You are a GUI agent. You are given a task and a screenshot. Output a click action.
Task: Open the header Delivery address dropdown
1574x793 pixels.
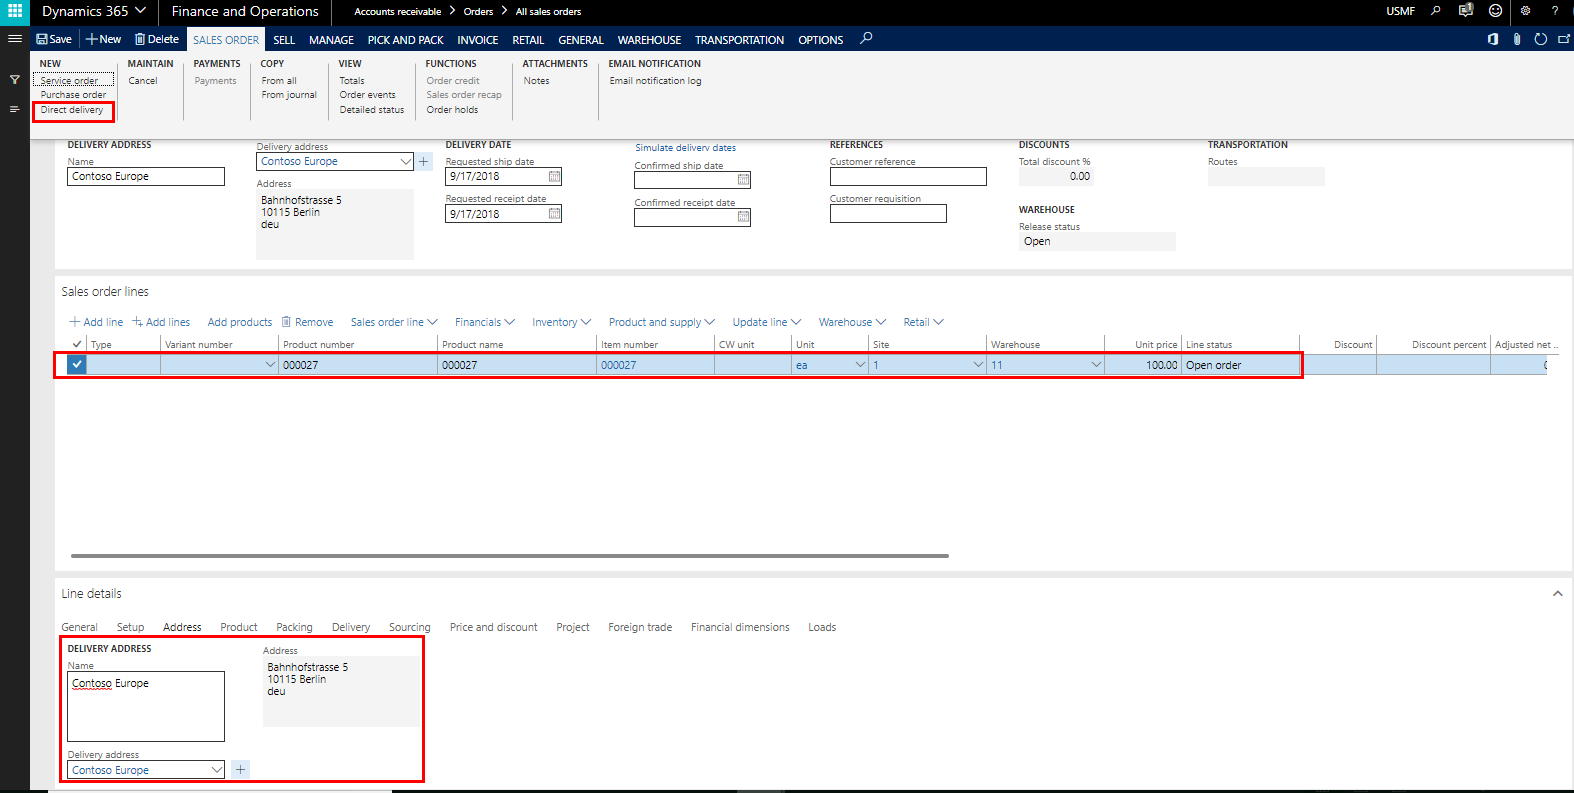(405, 161)
